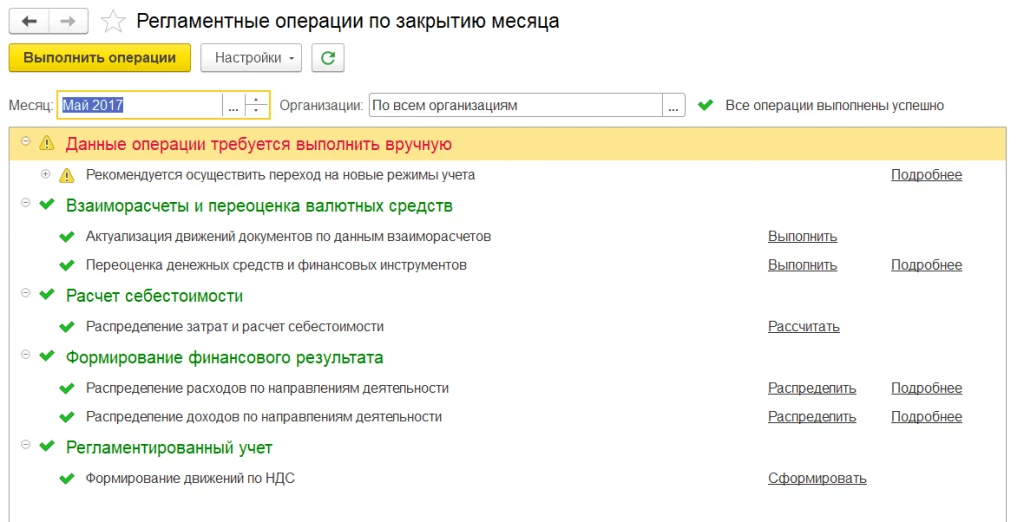Click 'Все операции выполнены успешно' status text
Screen dimensions: 1024x522
pyautogui.click(x=835, y=105)
